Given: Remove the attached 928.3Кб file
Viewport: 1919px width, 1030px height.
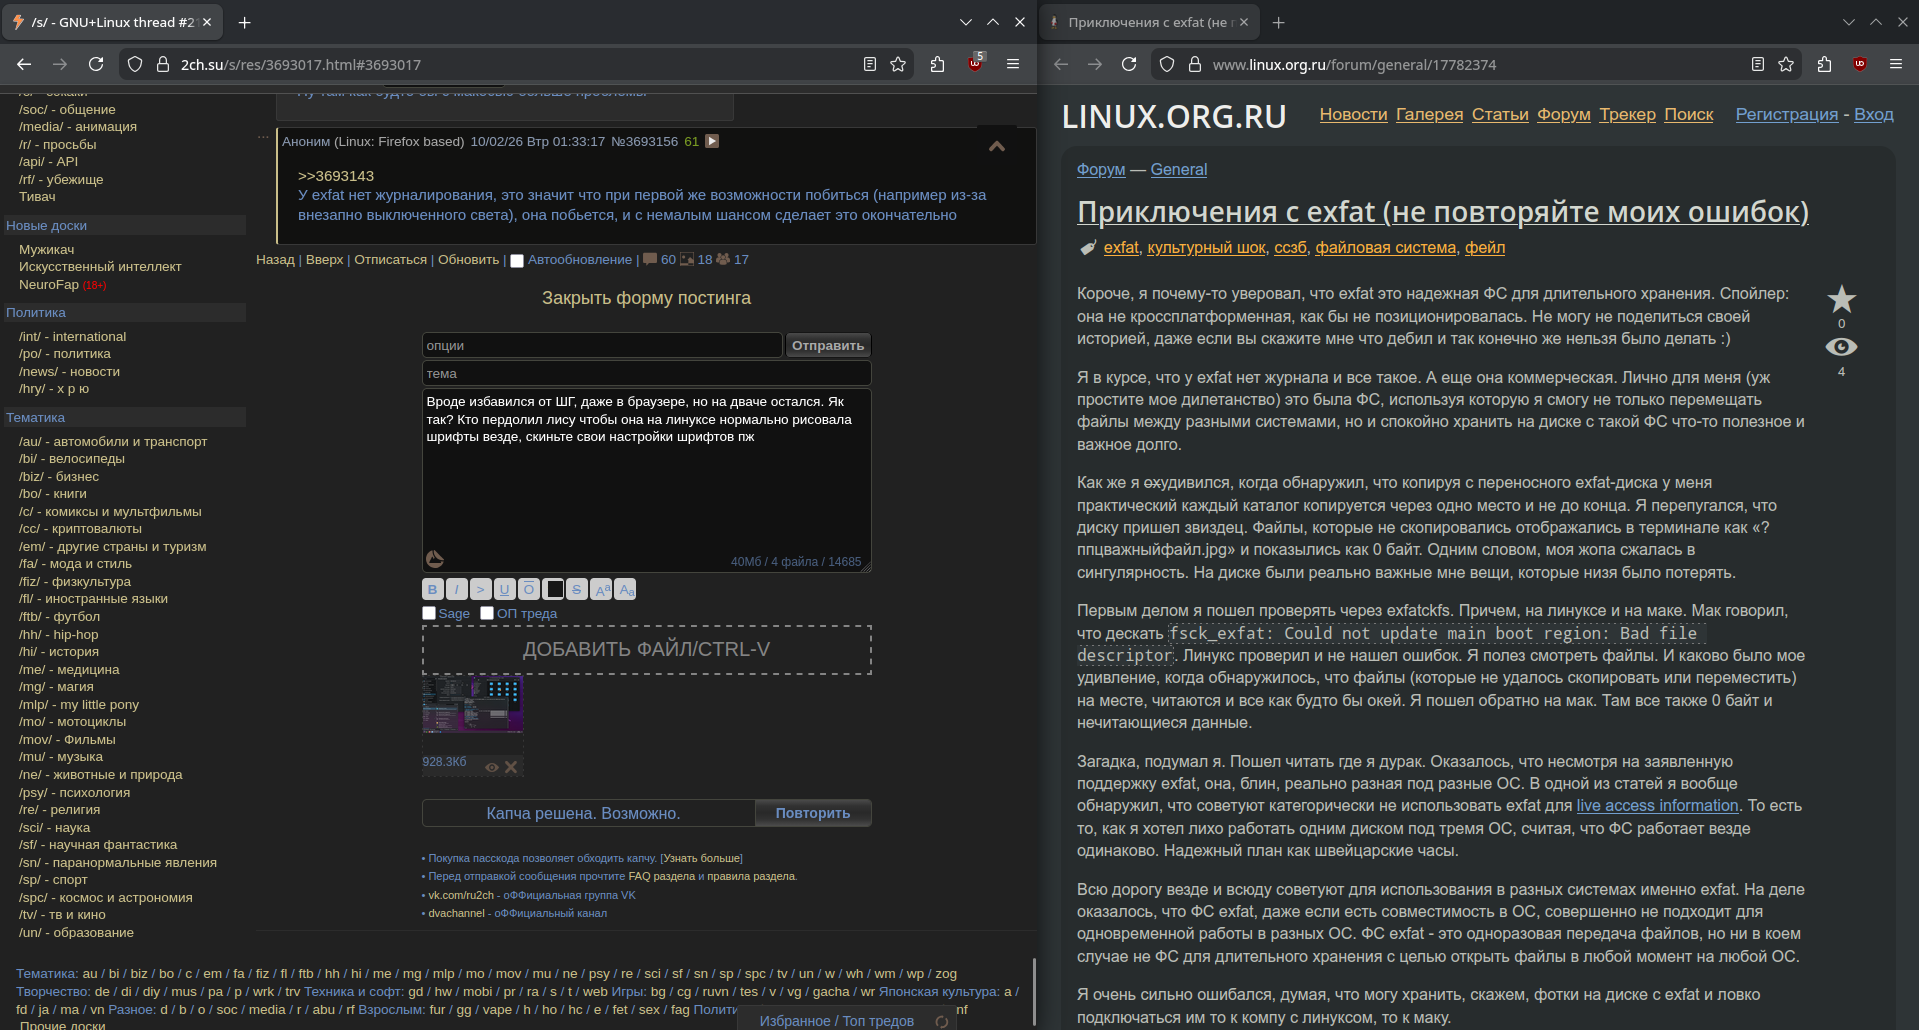Looking at the screenshot, I should 511,767.
